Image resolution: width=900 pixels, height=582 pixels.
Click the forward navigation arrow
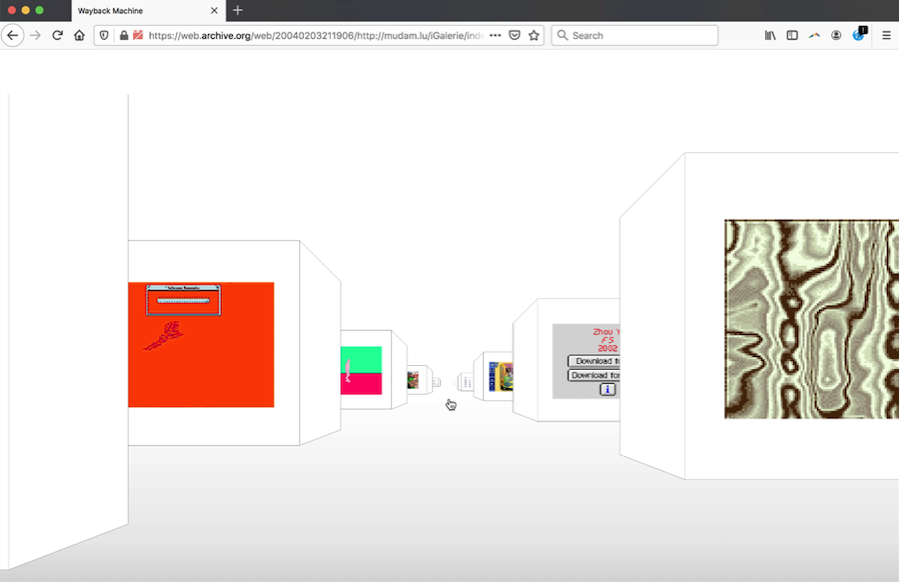click(36, 36)
